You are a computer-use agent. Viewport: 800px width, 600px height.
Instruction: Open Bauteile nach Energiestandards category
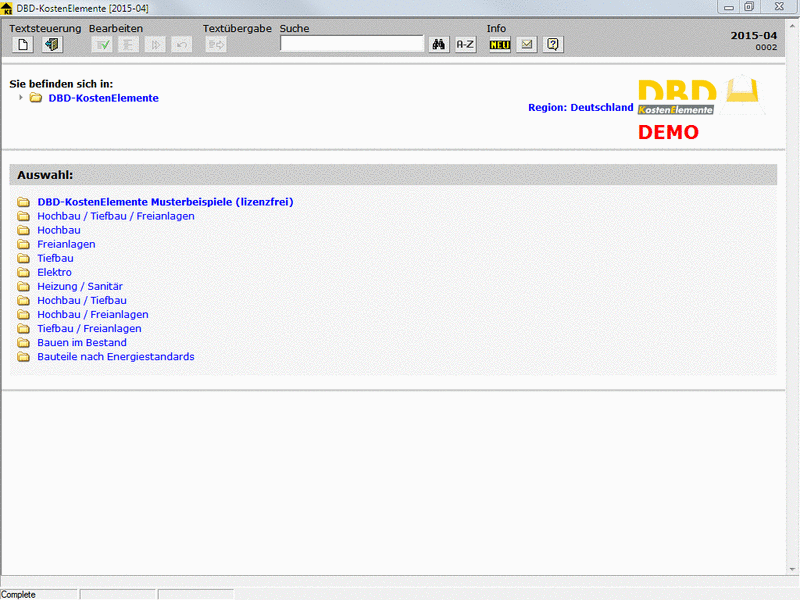[116, 357]
